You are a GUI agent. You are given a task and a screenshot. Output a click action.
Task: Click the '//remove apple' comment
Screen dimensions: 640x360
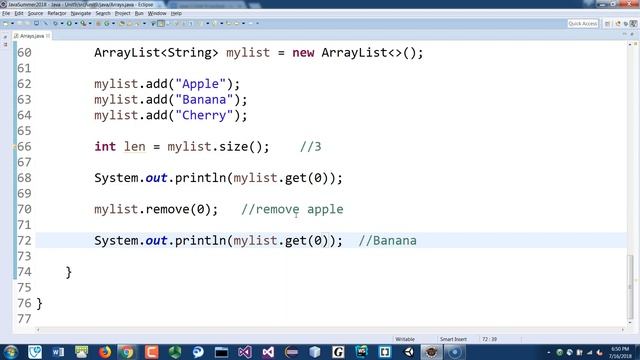pyautogui.click(x=292, y=209)
